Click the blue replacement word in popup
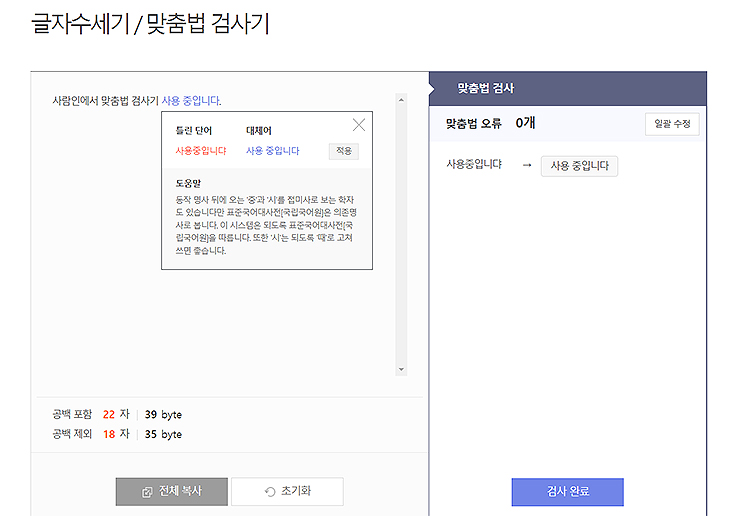Image resolution: width=740 pixels, height=516 pixels. tap(273, 151)
